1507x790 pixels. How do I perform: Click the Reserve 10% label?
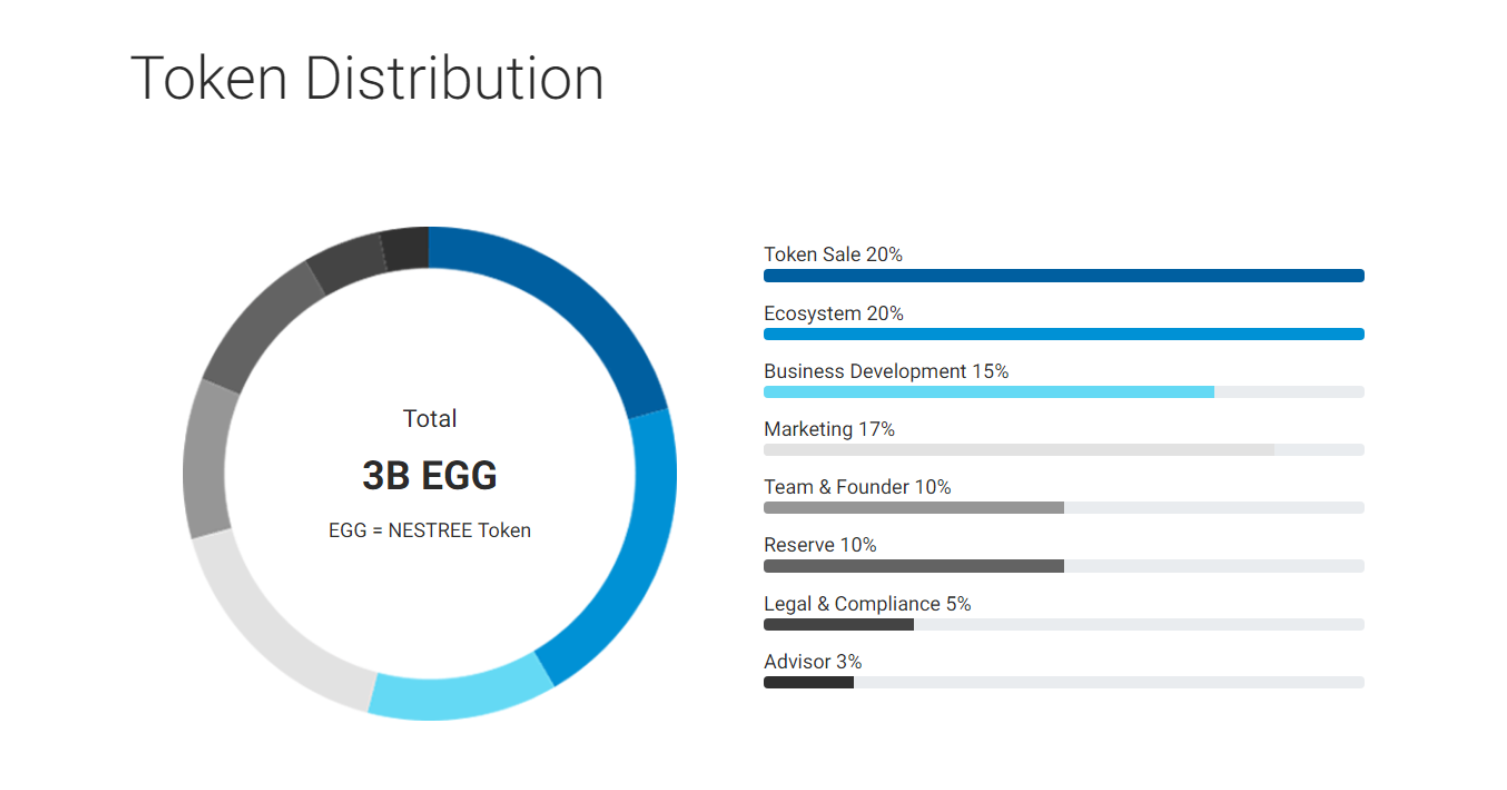[x=820, y=546]
